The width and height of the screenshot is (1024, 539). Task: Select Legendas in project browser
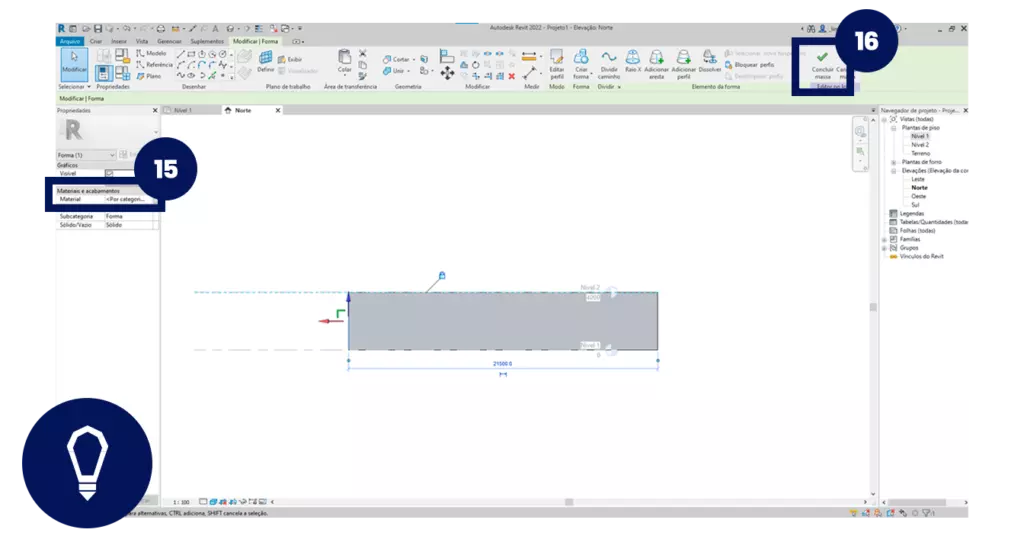912,214
